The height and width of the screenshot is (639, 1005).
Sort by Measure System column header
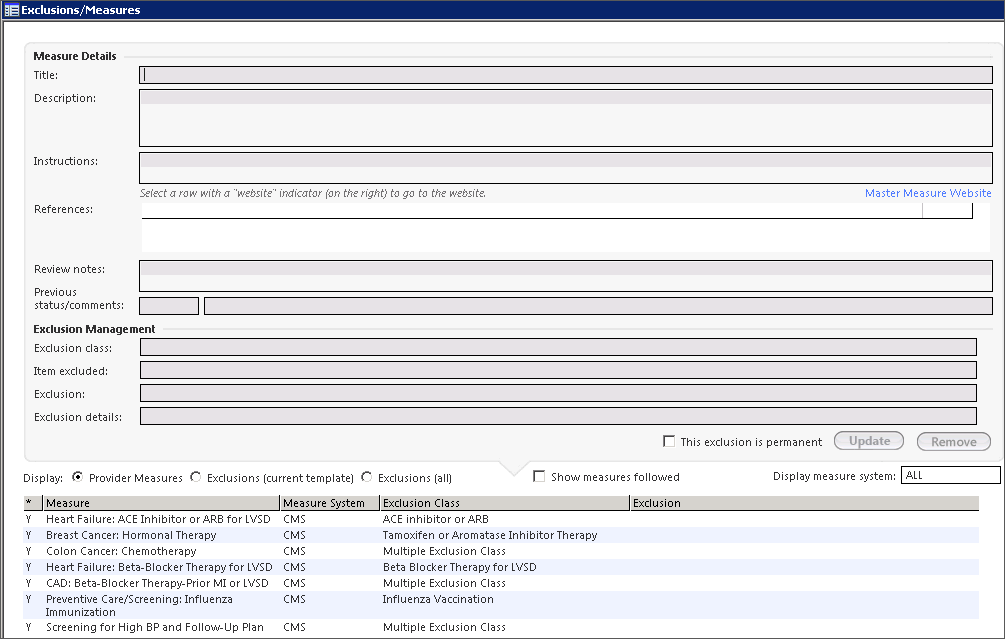point(328,503)
